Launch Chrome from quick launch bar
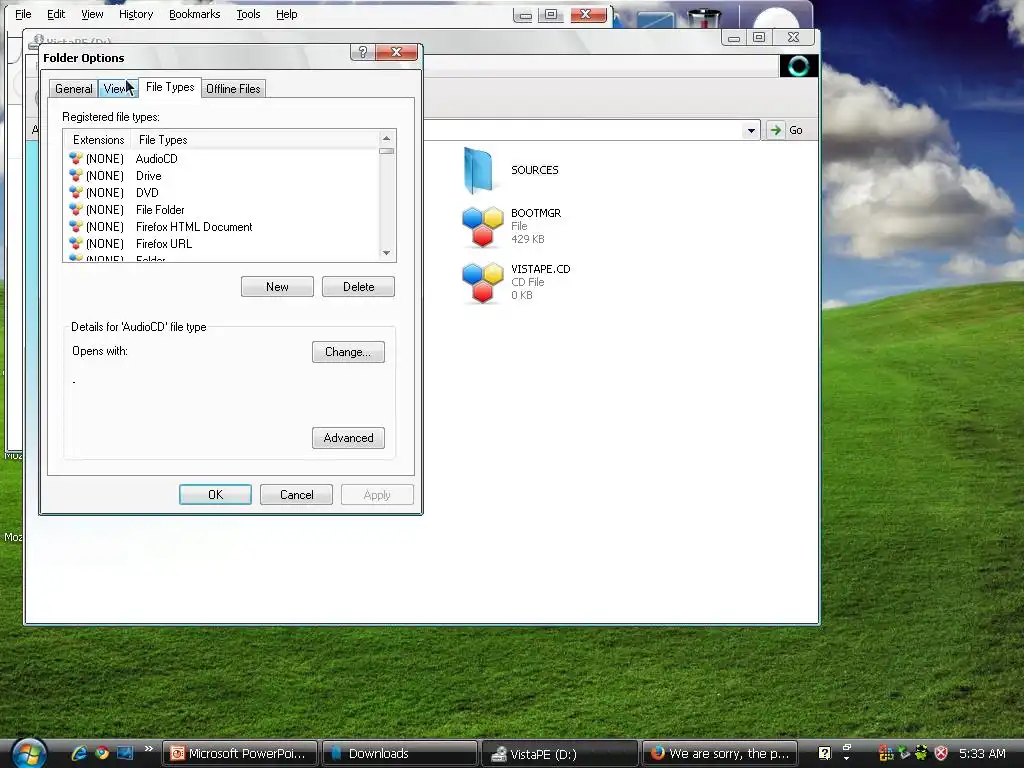The height and width of the screenshot is (768, 1024). tap(102, 753)
